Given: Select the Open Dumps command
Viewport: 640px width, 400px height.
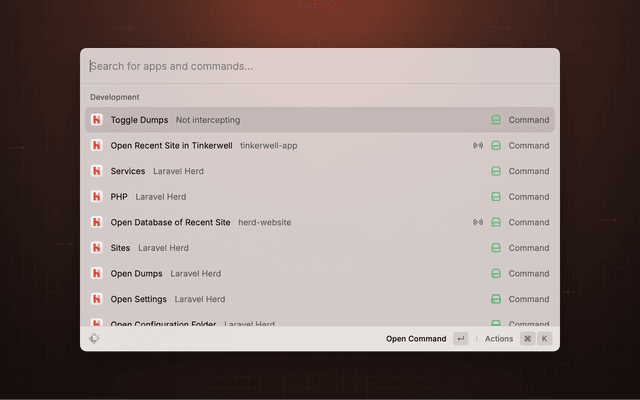Looking at the screenshot, I should pos(138,273).
